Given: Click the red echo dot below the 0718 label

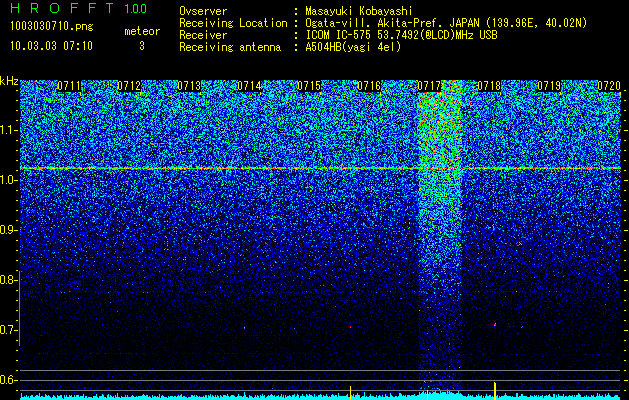Looking at the screenshot, I should (495, 325).
